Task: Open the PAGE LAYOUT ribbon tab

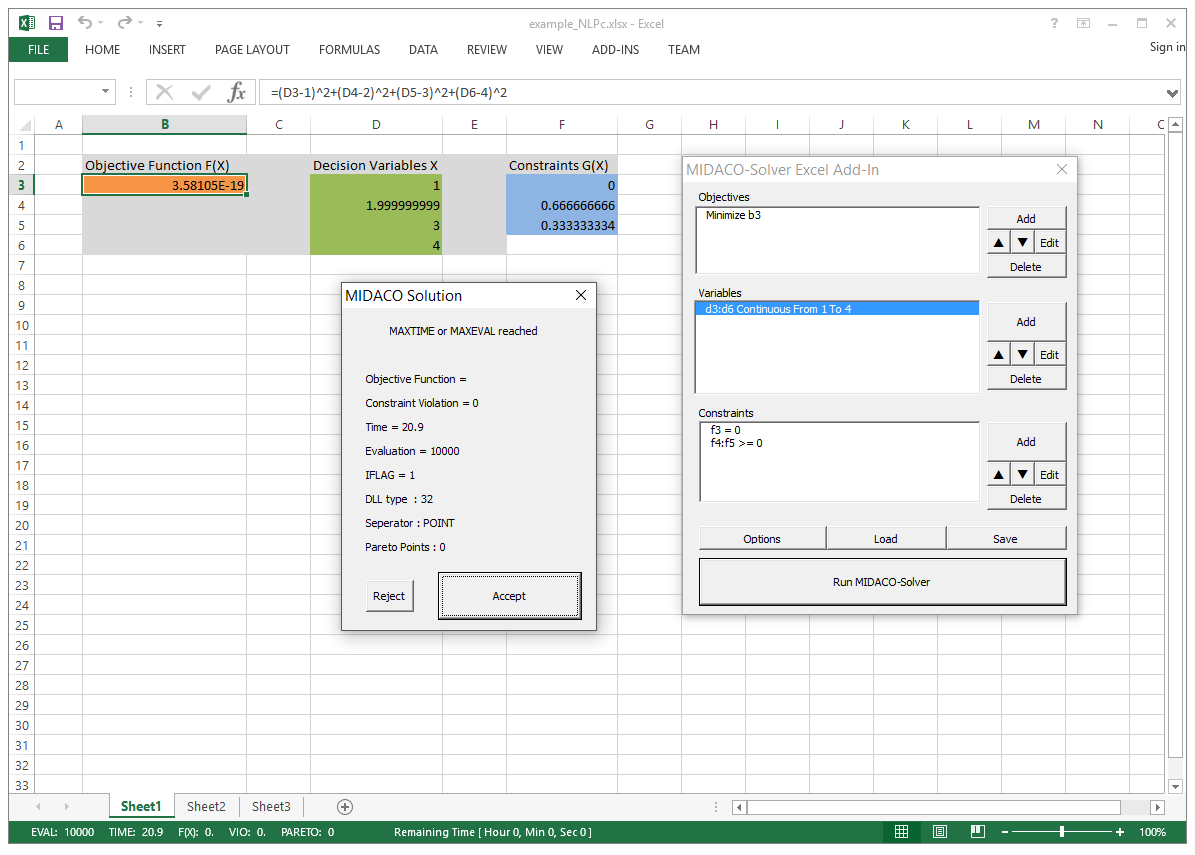Action: pyautogui.click(x=252, y=50)
